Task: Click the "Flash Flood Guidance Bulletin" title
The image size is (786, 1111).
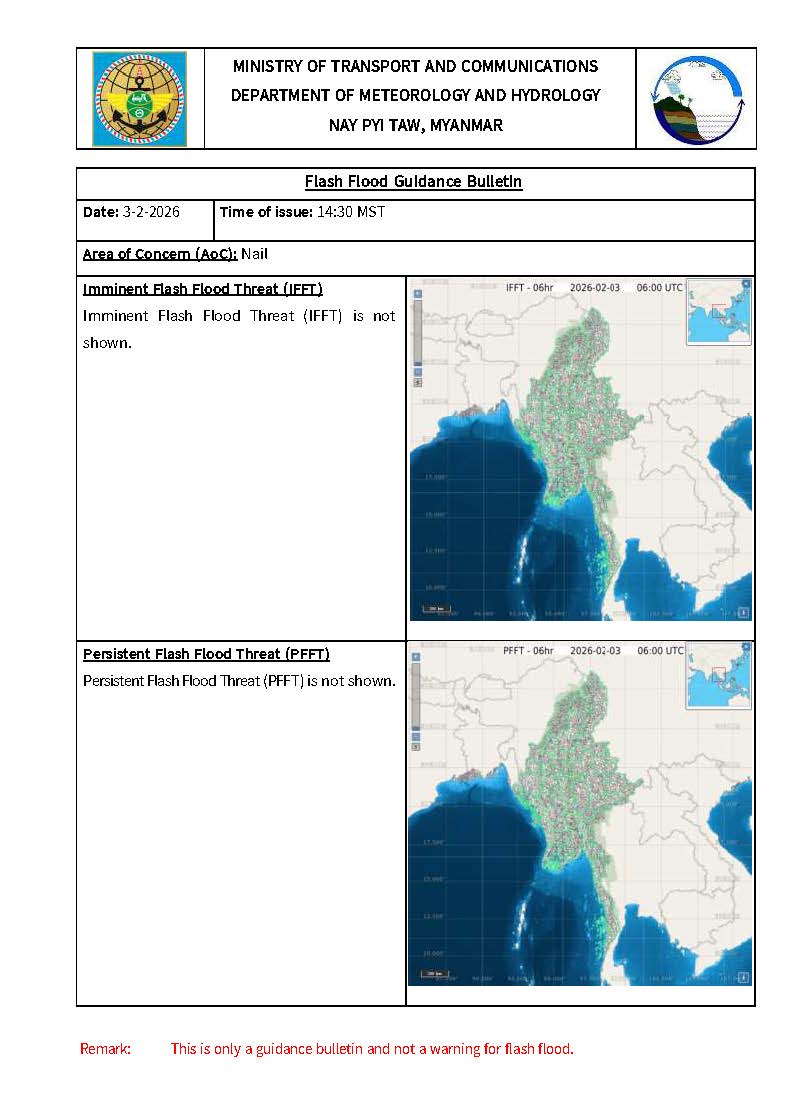Action: tap(413, 182)
